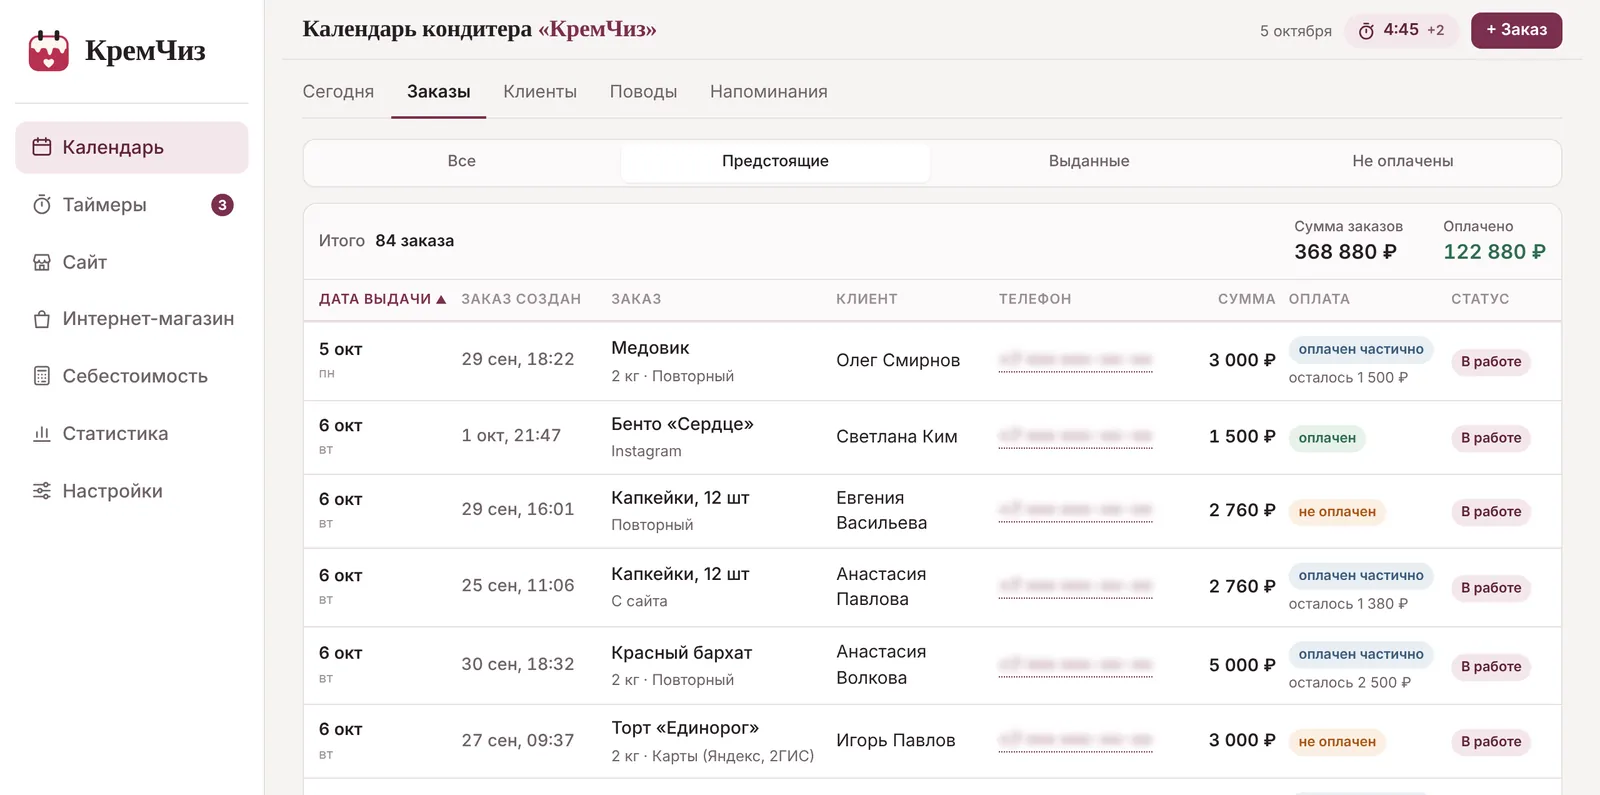Click the оплачен badge for Бенто «Сердце»
This screenshot has height=795, width=1600.
pyautogui.click(x=1327, y=438)
